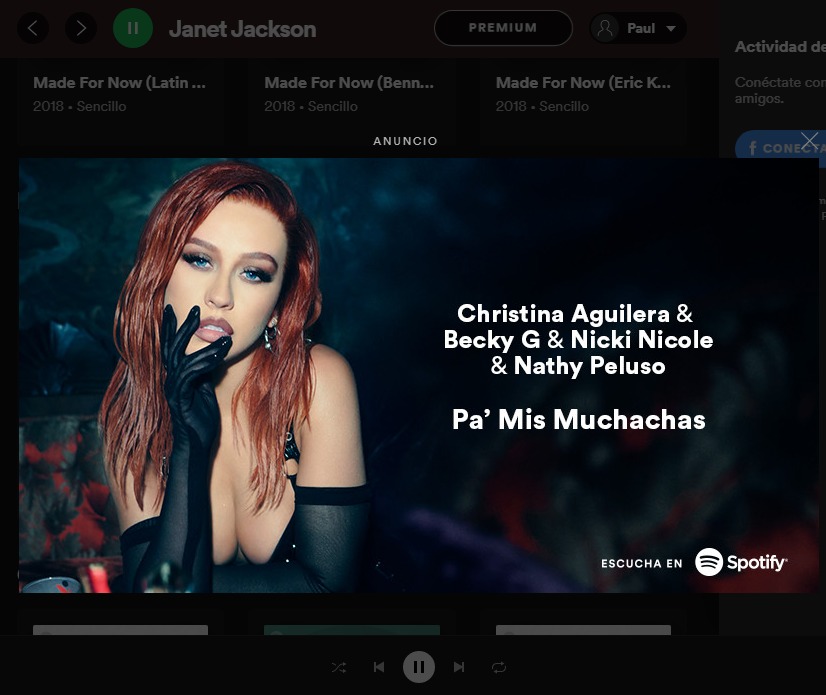Go back with the left arrow button
This screenshot has height=695, width=826.
tap(33, 28)
